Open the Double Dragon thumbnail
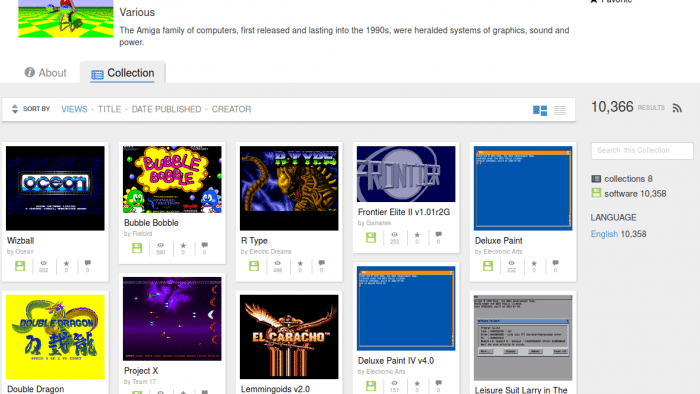 click(55, 337)
